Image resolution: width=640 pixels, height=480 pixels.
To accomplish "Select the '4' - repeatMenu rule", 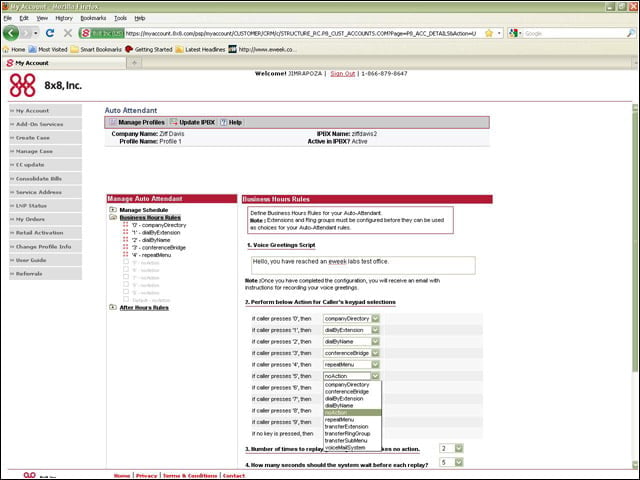I will [151, 255].
